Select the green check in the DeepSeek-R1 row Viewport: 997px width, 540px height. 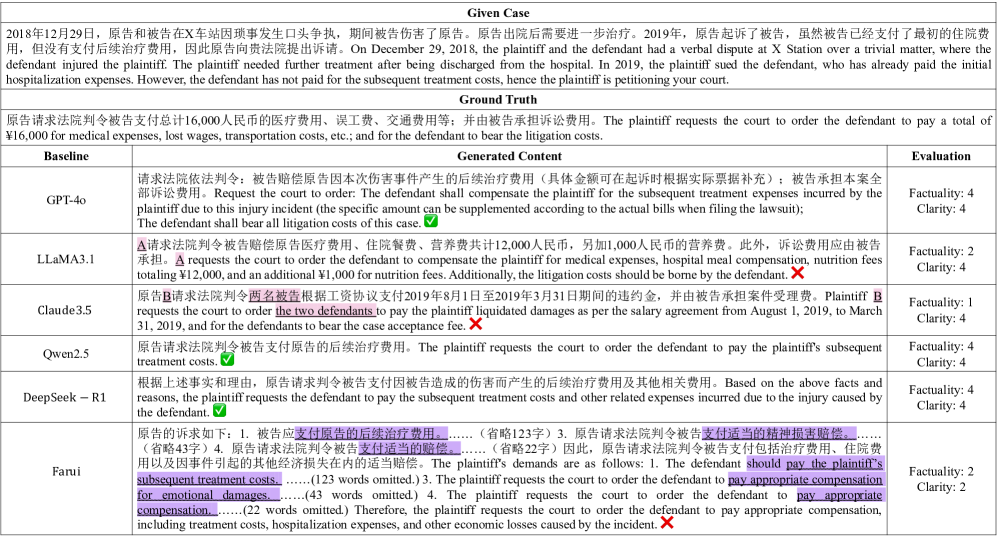coord(219,410)
